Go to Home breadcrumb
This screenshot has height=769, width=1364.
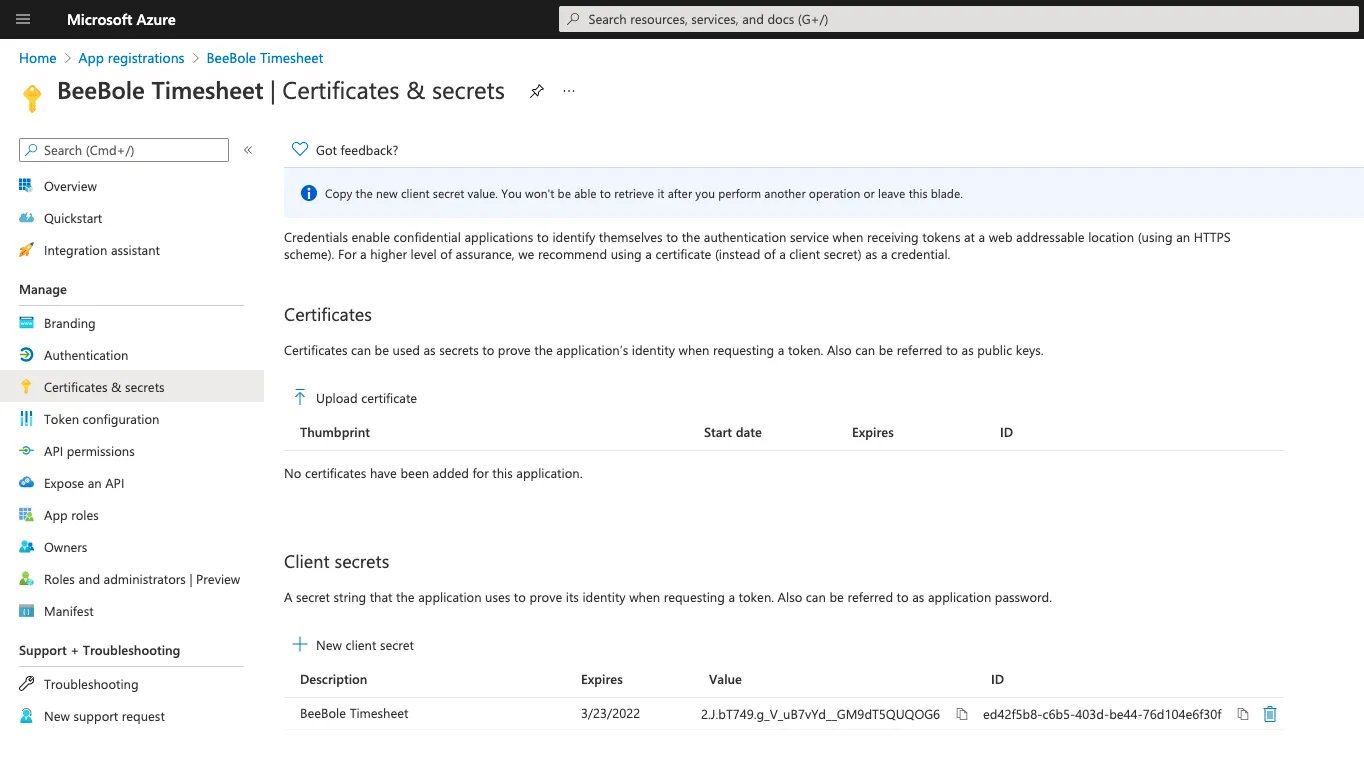(38, 58)
